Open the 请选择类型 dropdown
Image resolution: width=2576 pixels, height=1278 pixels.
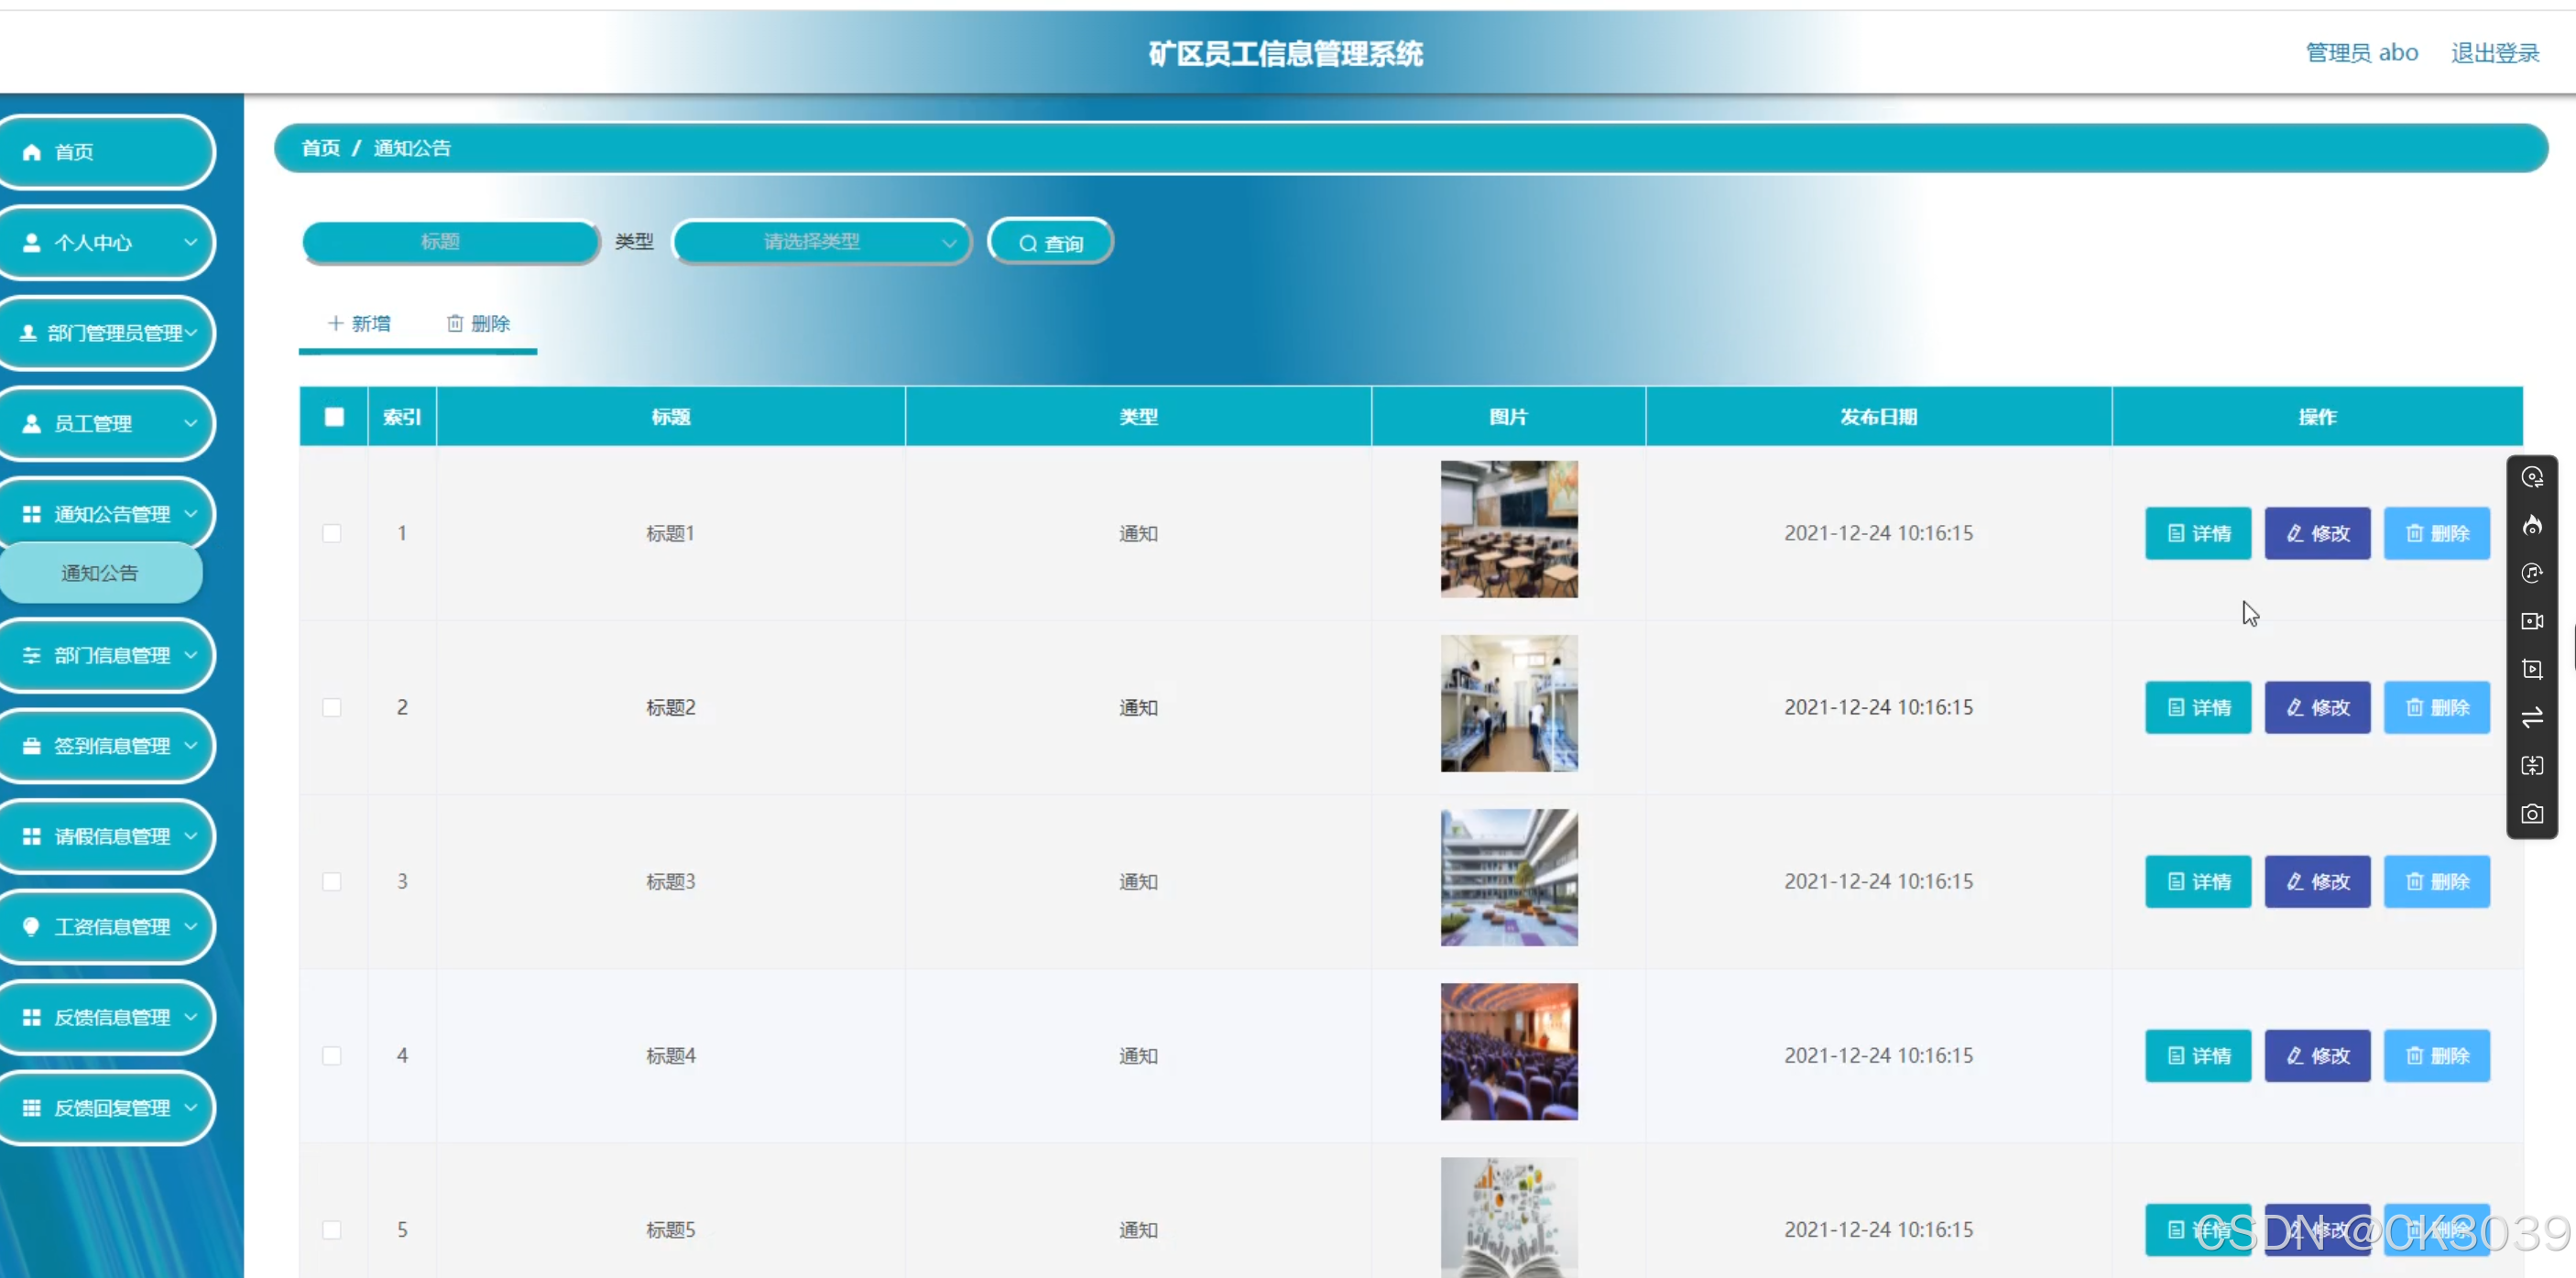(x=820, y=242)
